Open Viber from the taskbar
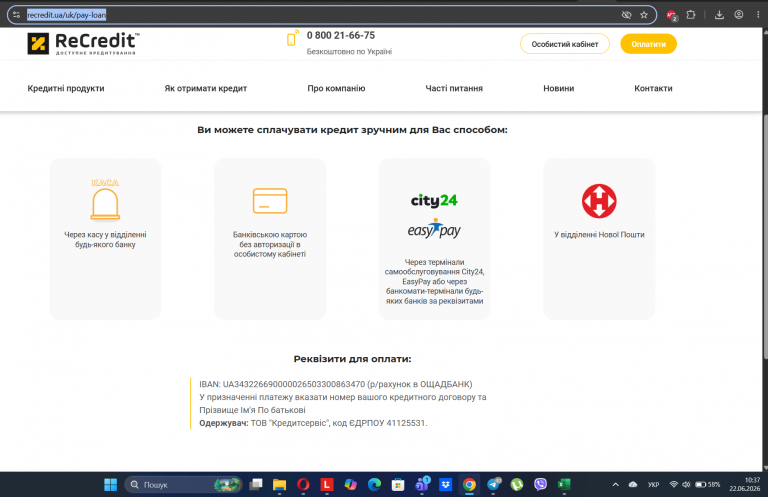Viewport: 768px width, 497px height. click(x=540, y=484)
